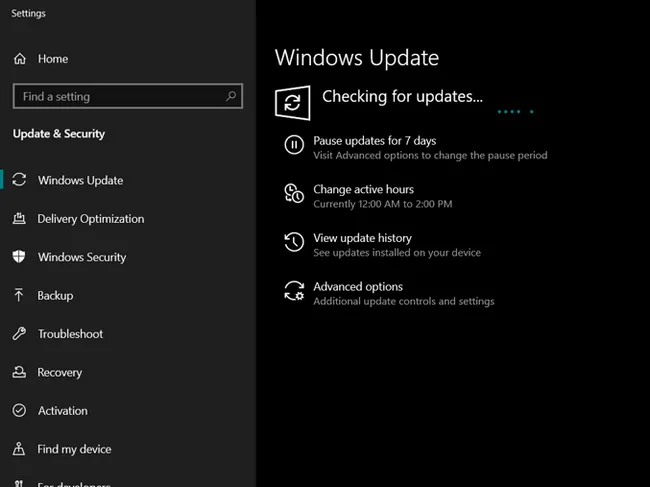Click 'Additional update controls and settings' text
The image size is (650, 487).
coord(404,301)
